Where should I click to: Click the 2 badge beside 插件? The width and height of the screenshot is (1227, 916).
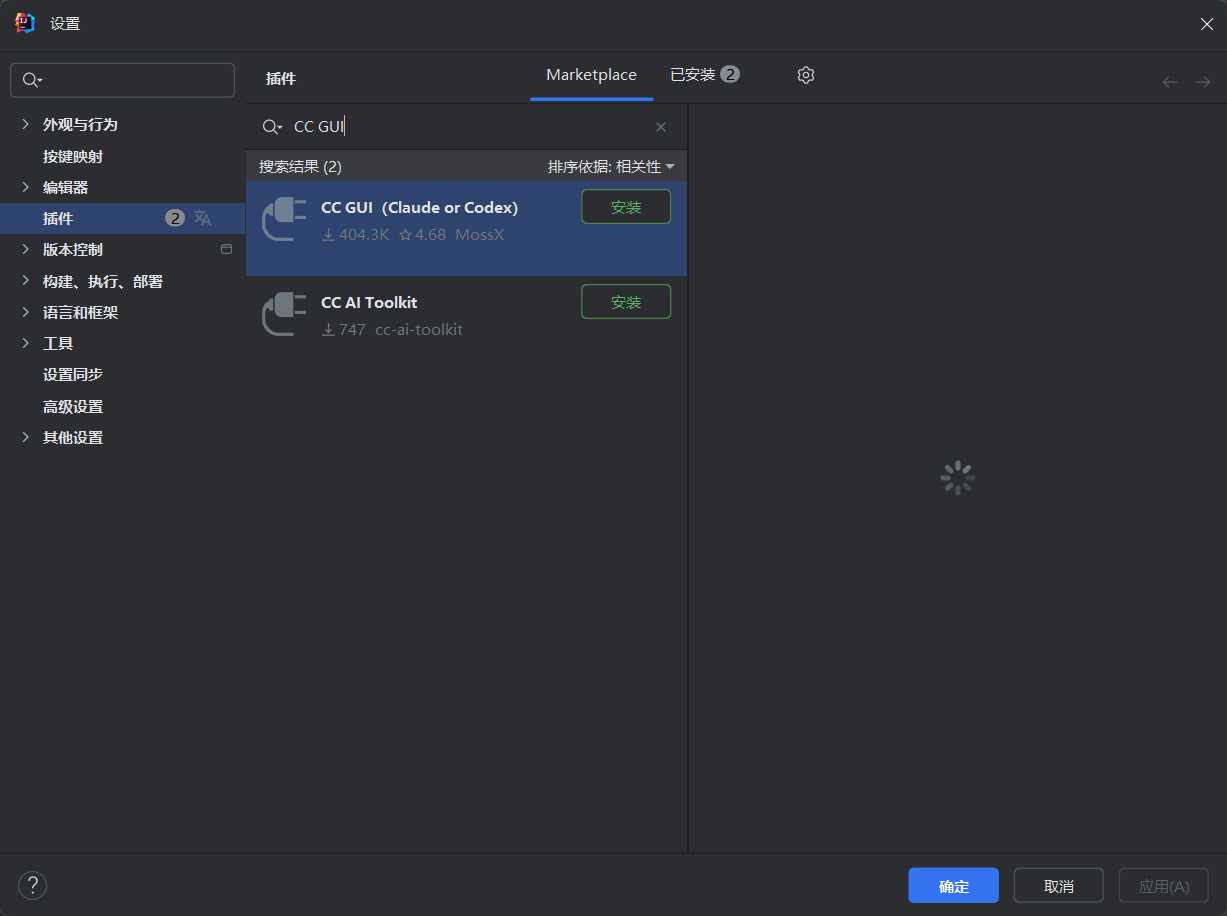click(175, 218)
